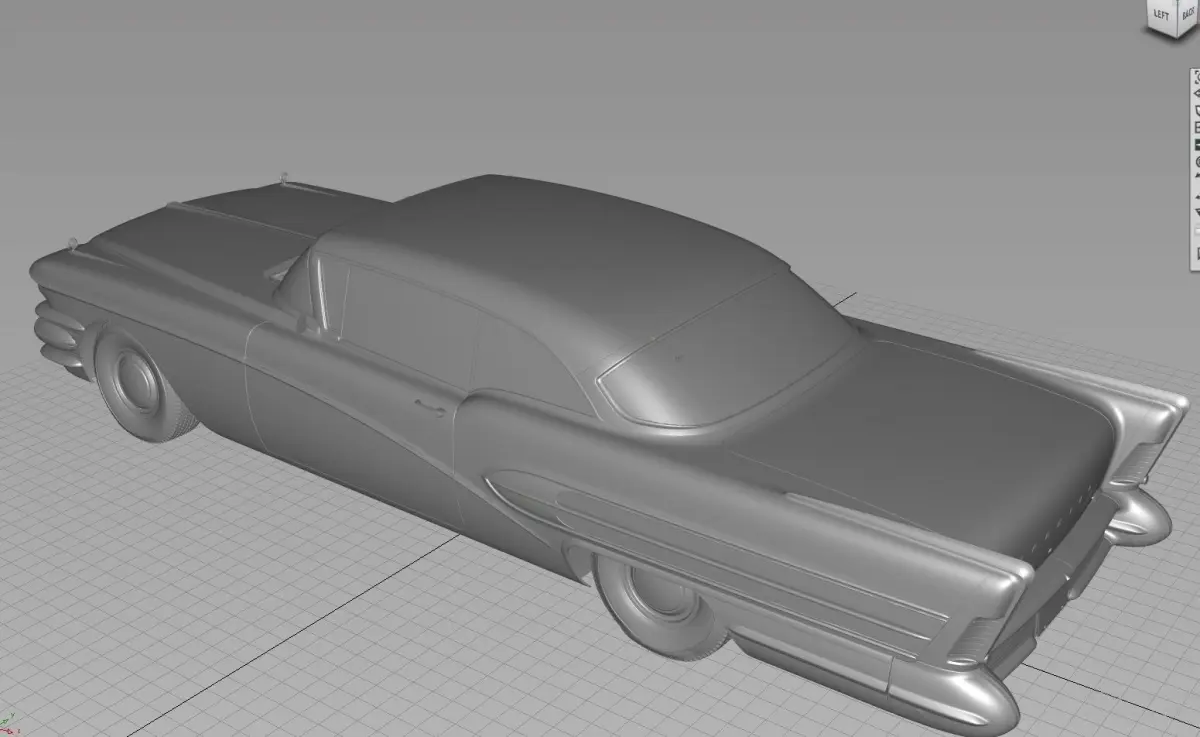Click the LEFT face of the view cube

tap(1162, 15)
